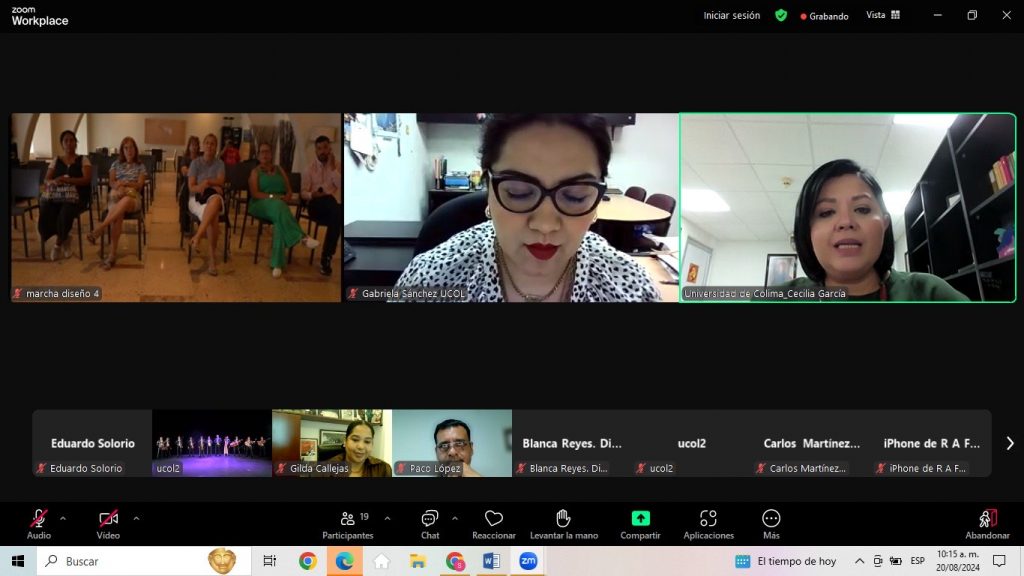The height and width of the screenshot is (576, 1024).
Task: Click Levantar la mano icon
Action: coord(563,523)
